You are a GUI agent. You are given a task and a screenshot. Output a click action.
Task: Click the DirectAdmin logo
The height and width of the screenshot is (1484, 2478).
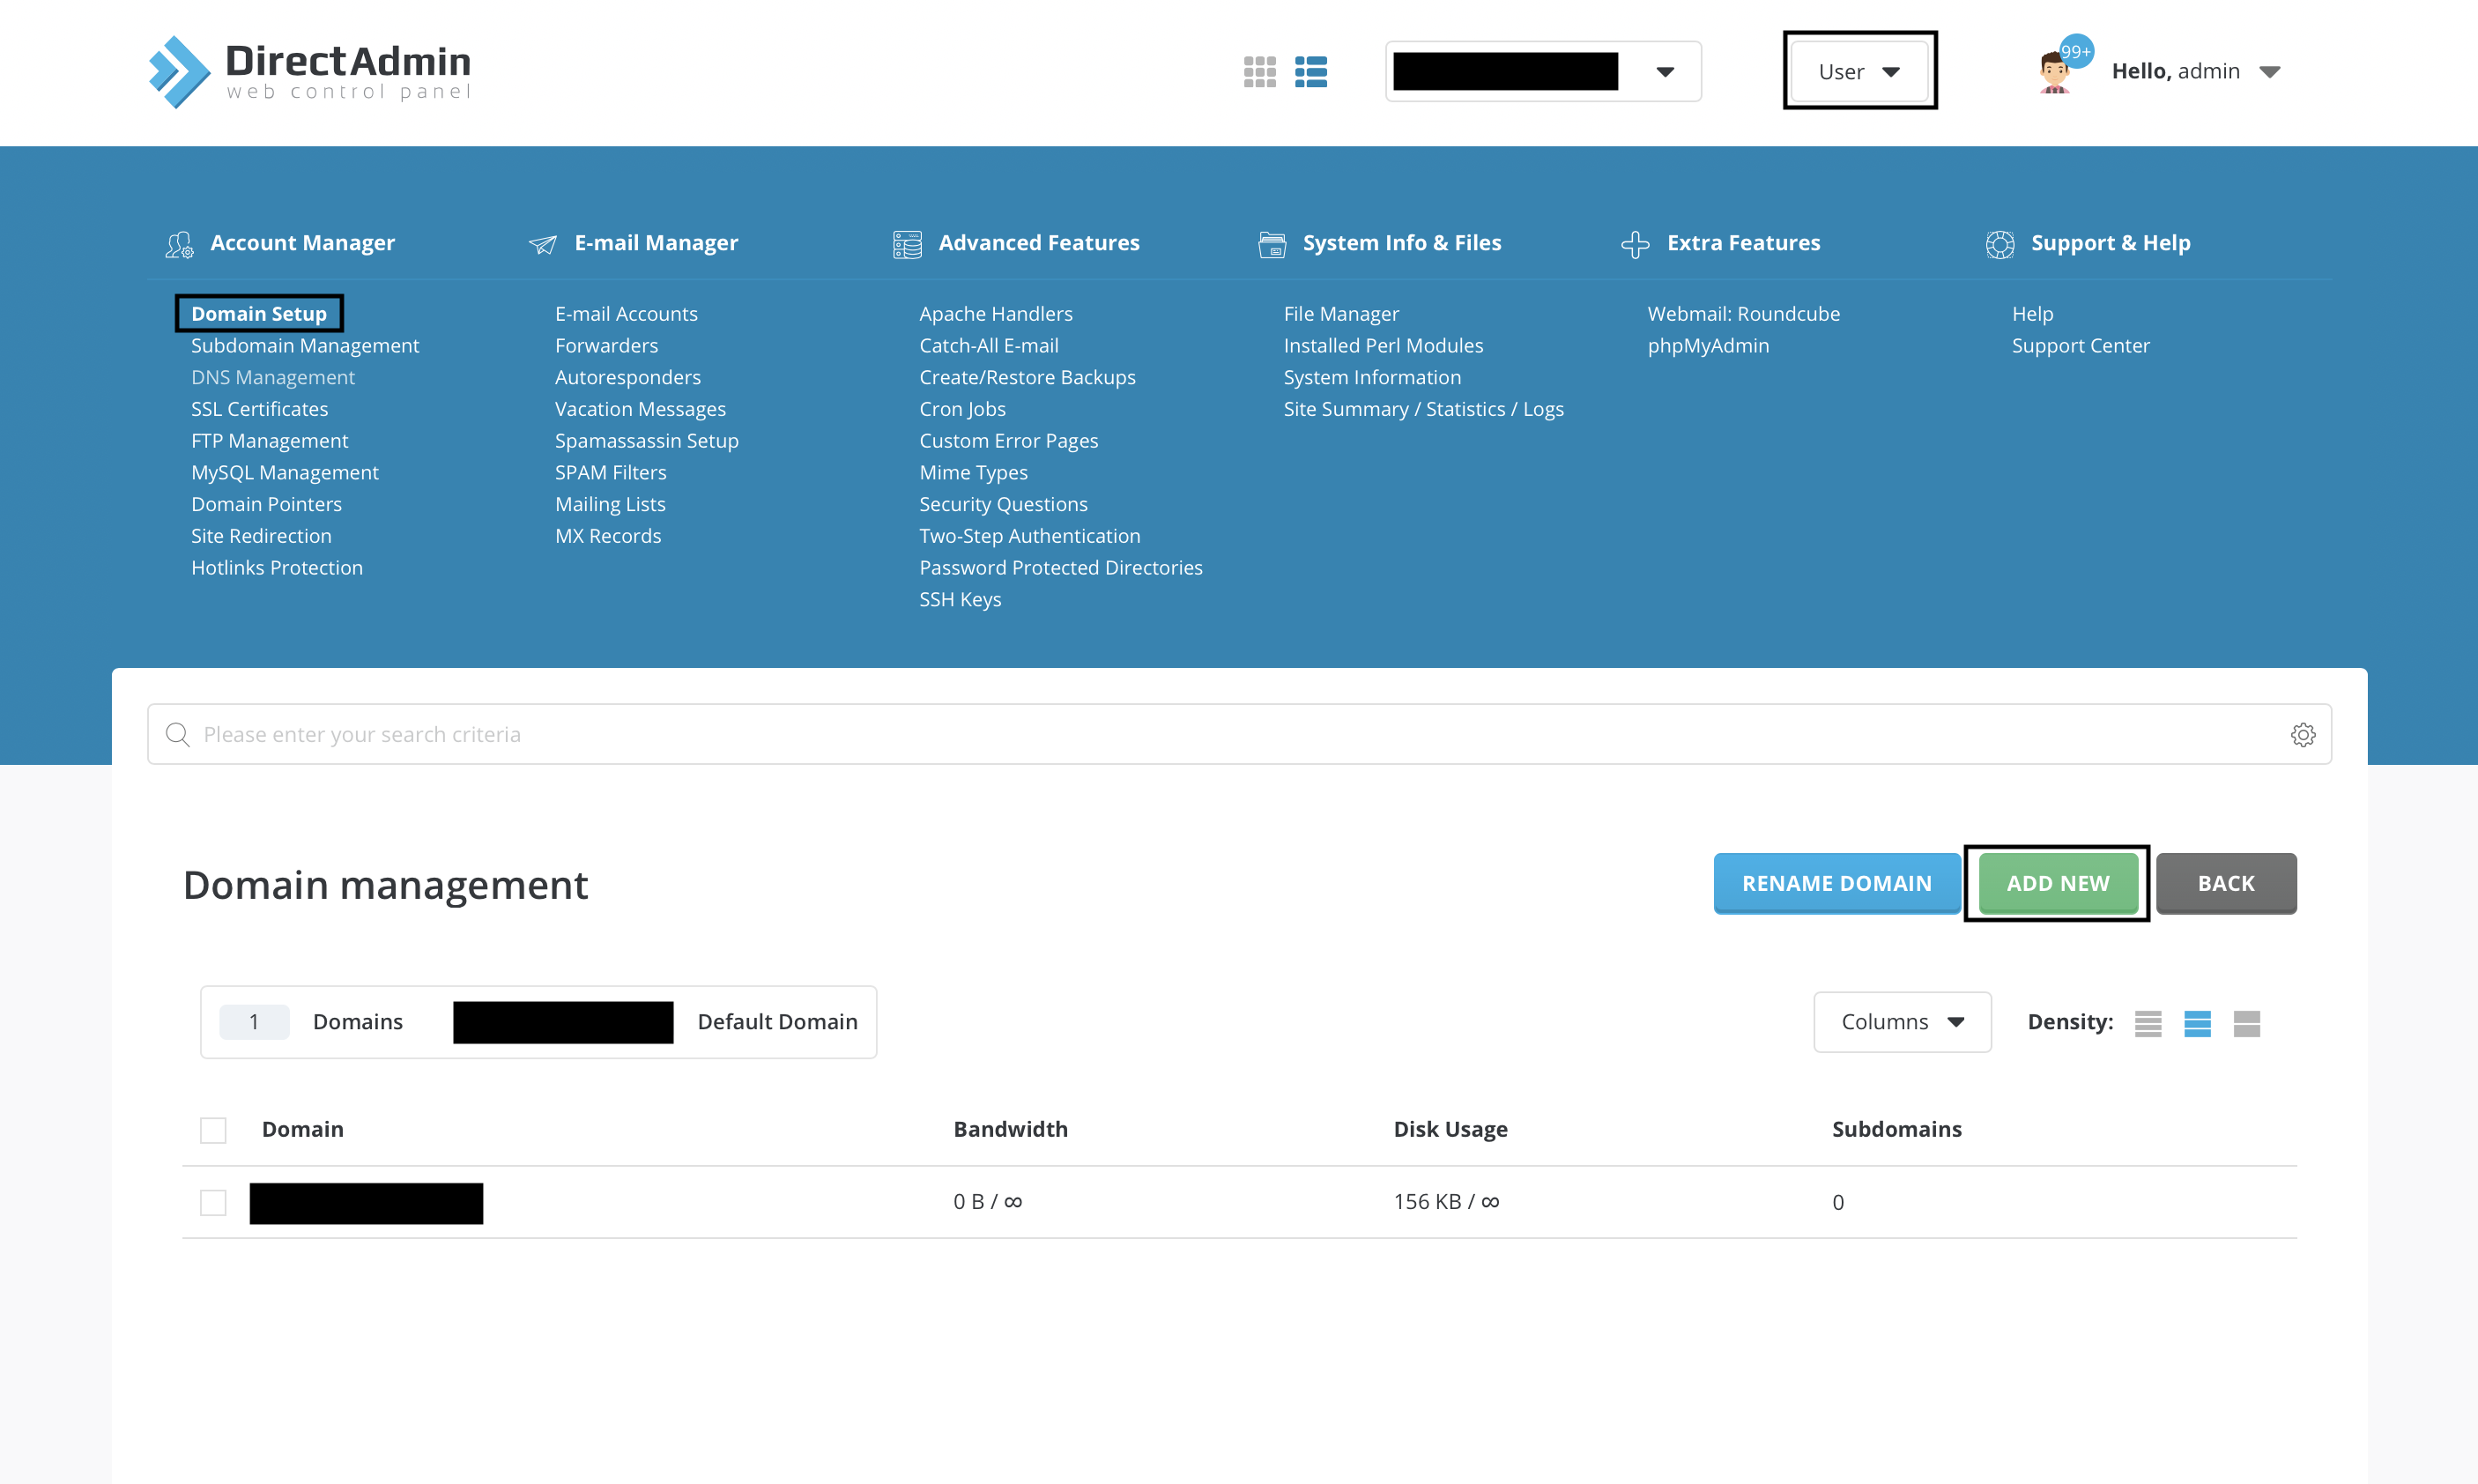coord(310,72)
